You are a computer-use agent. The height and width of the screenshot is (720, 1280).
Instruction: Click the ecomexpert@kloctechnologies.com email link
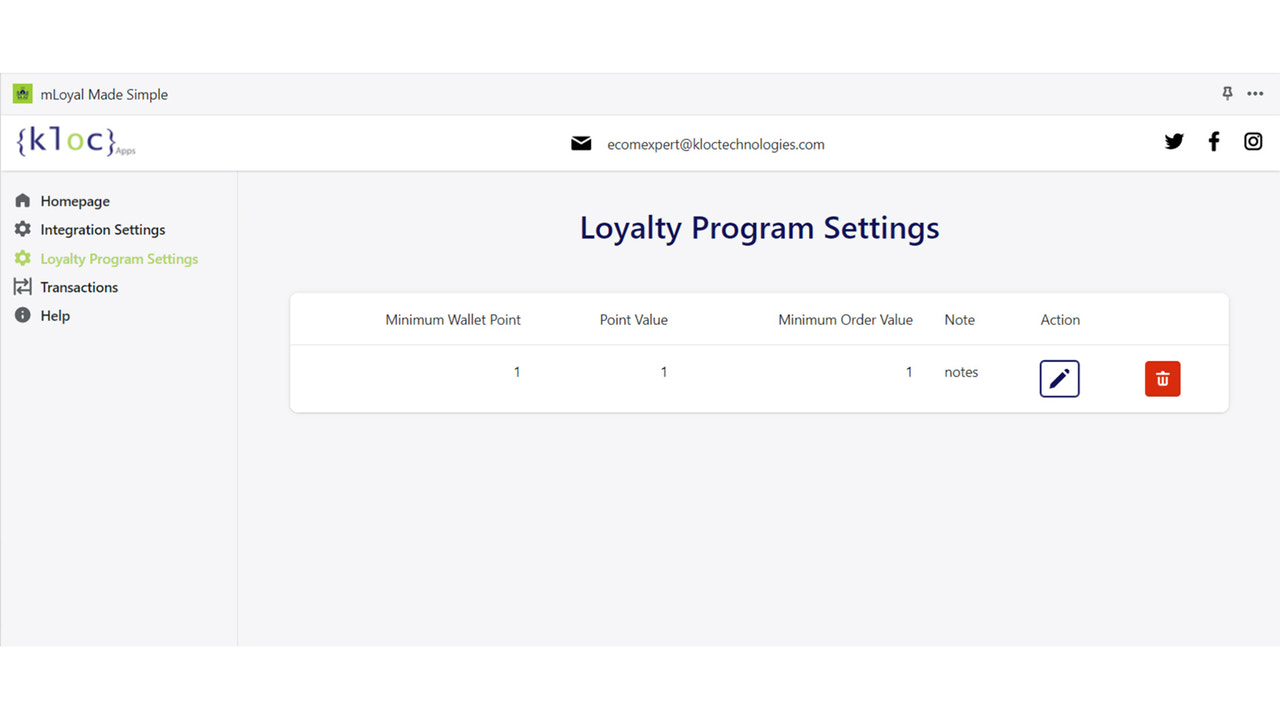click(x=716, y=144)
